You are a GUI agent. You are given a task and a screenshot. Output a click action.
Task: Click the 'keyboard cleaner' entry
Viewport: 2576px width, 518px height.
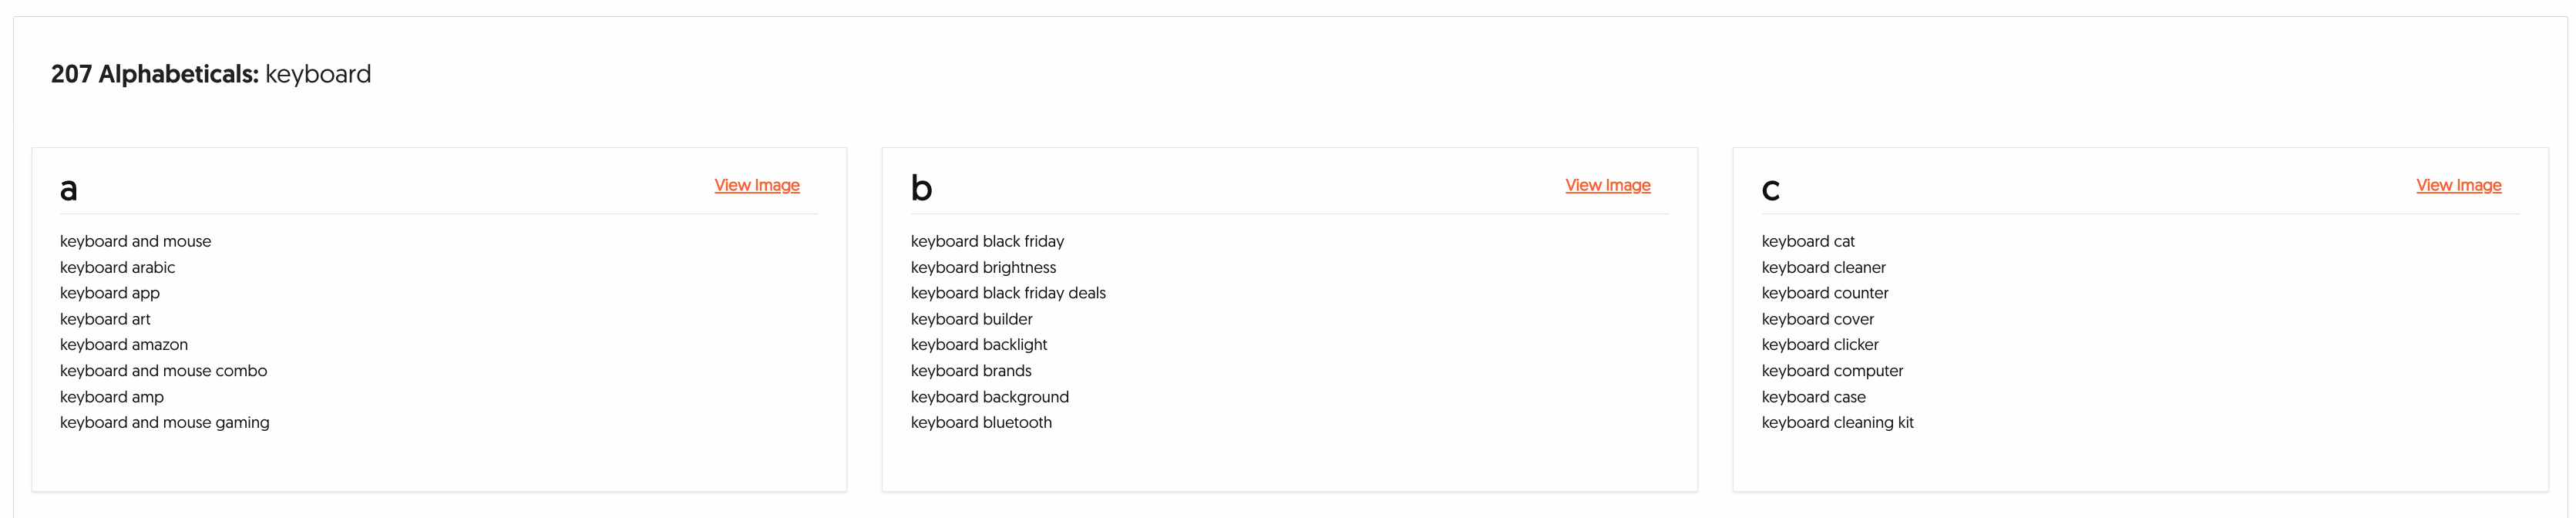pyautogui.click(x=1823, y=267)
